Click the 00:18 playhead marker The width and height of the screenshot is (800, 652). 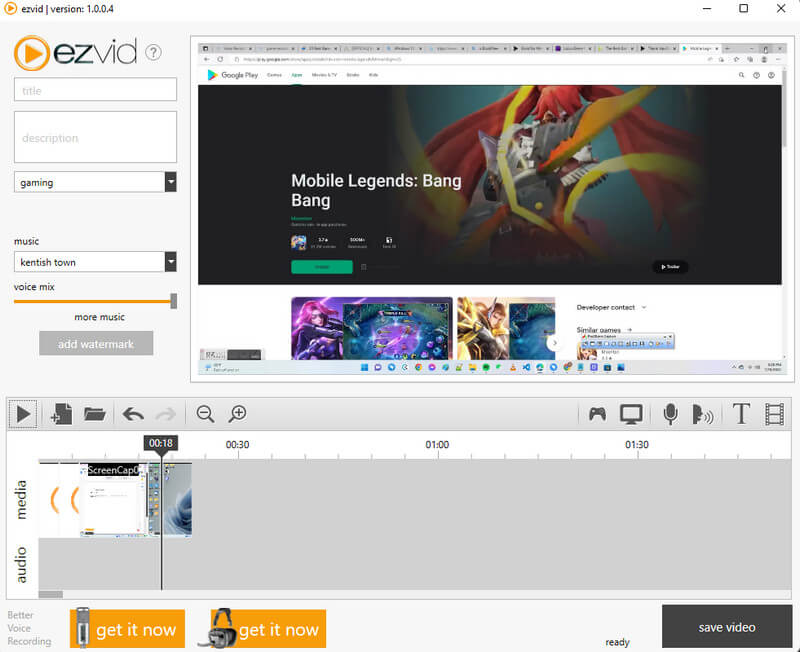[x=161, y=443]
